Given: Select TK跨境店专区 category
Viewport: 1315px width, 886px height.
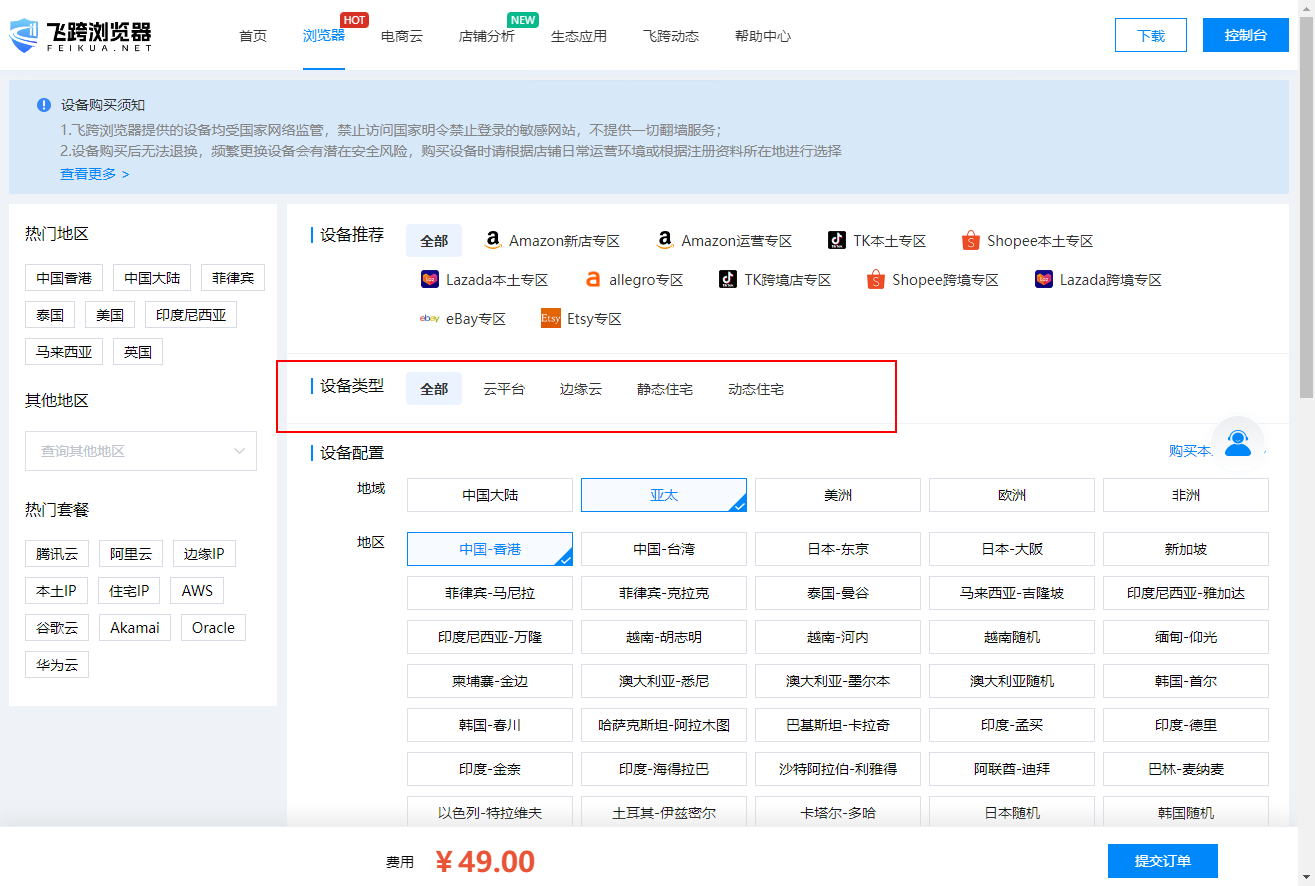Looking at the screenshot, I should [775, 280].
